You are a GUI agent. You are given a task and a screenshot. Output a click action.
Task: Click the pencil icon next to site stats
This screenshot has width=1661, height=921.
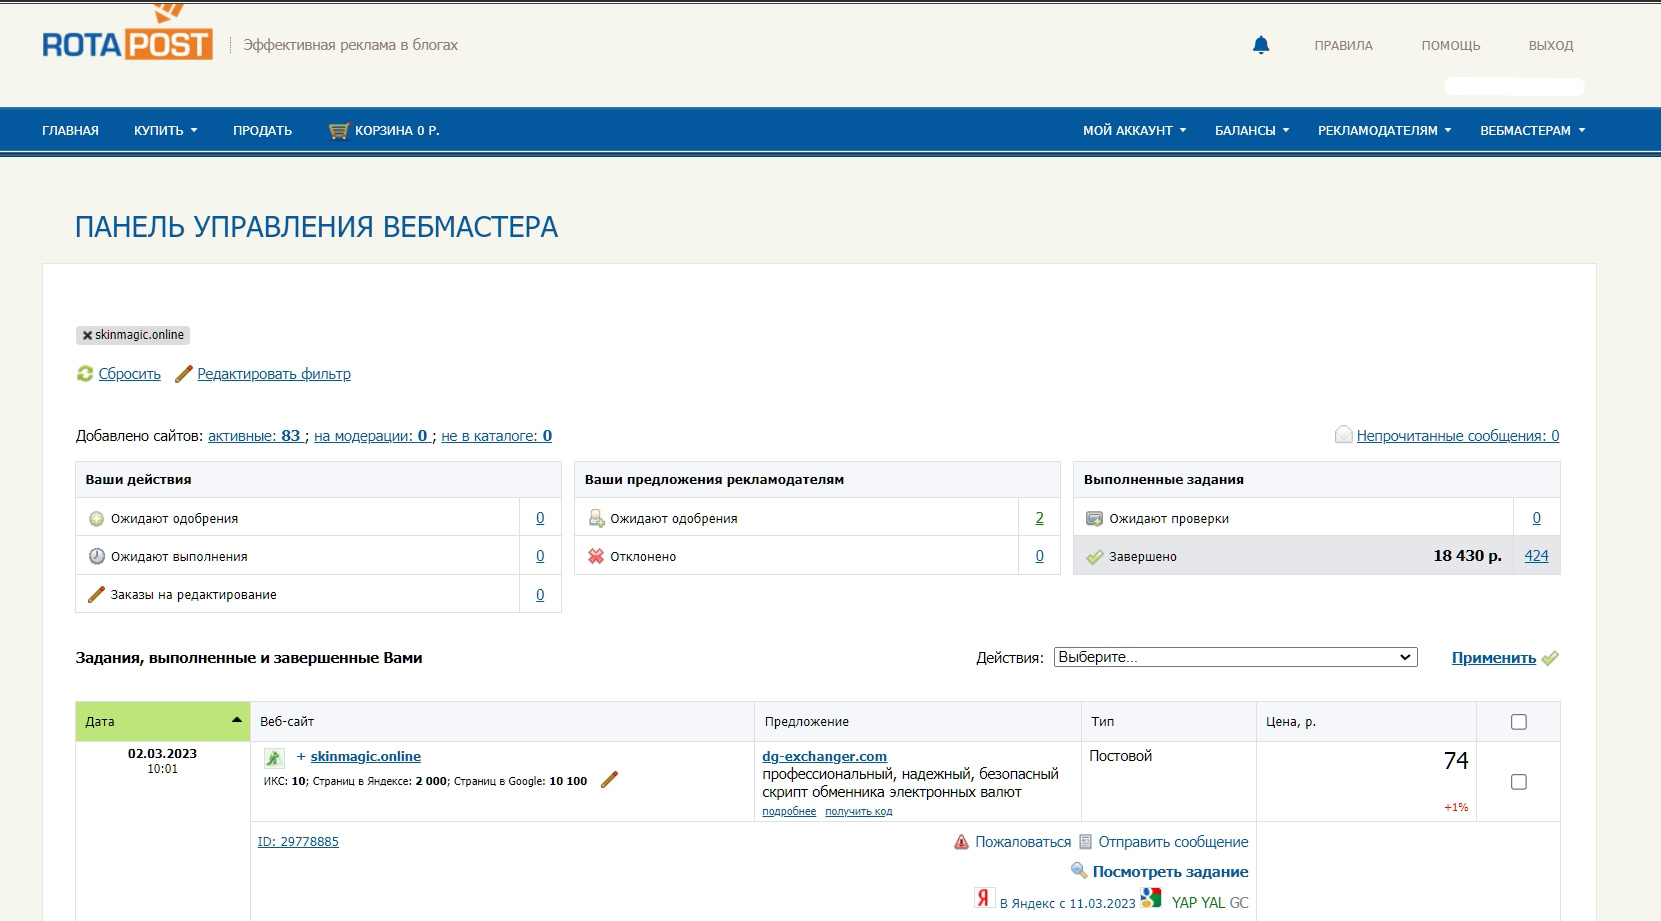point(609,780)
